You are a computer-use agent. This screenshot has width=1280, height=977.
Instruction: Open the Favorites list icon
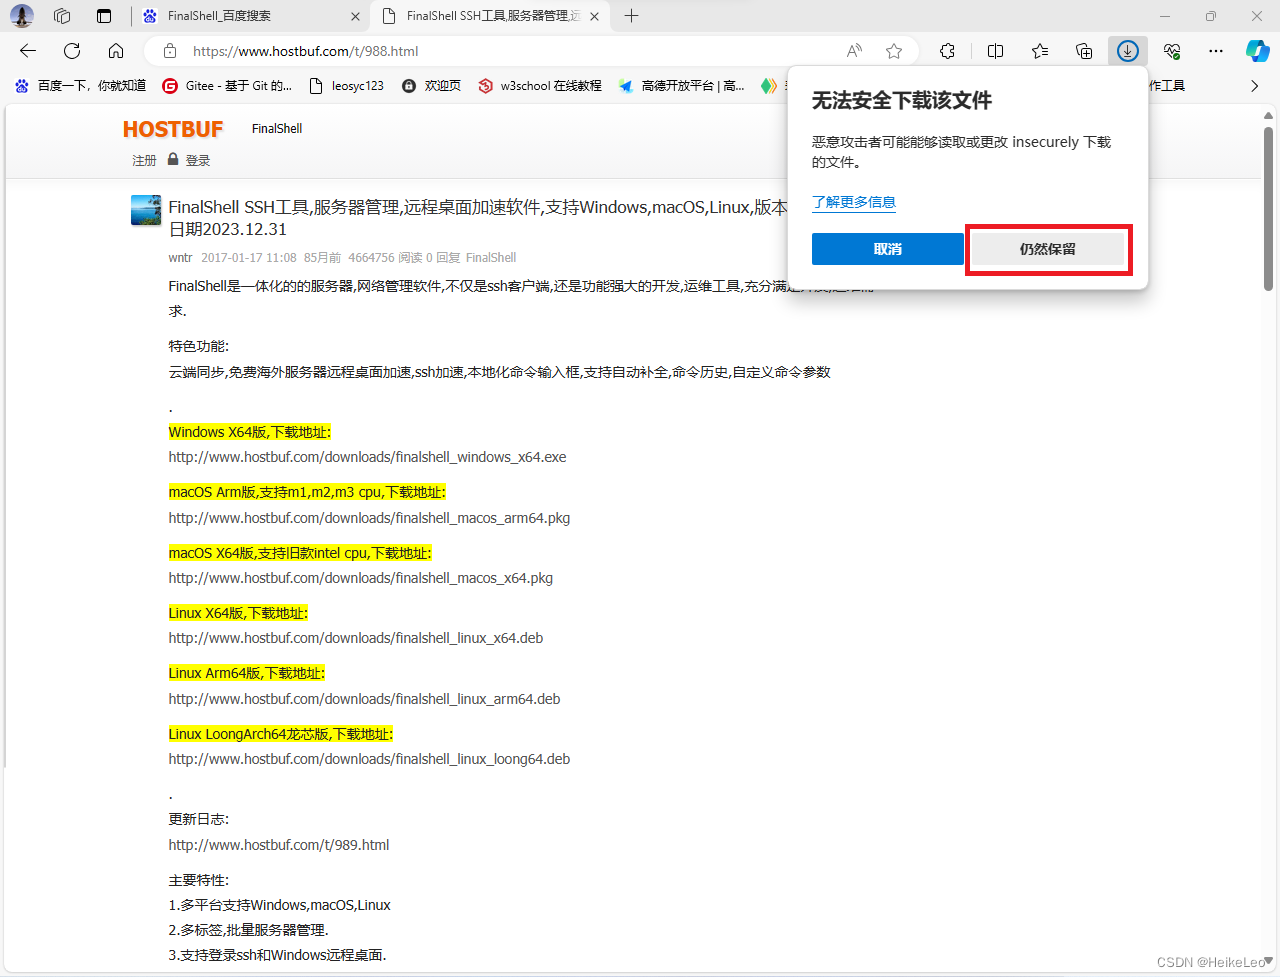(x=1040, y=51)
